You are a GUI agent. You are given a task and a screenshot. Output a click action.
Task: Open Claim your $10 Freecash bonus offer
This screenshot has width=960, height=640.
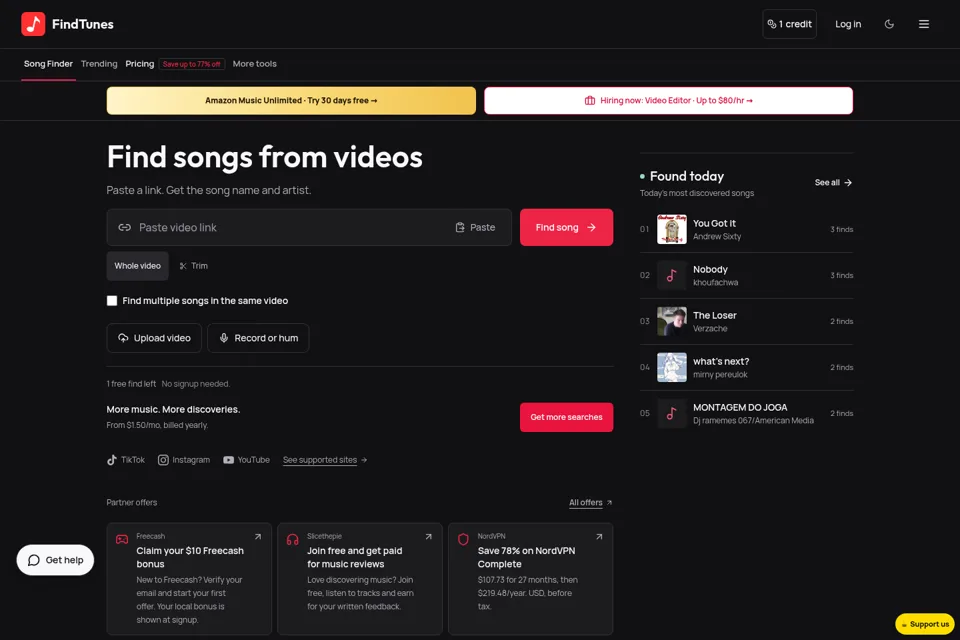pyautogui.click(x=189, y=579)
